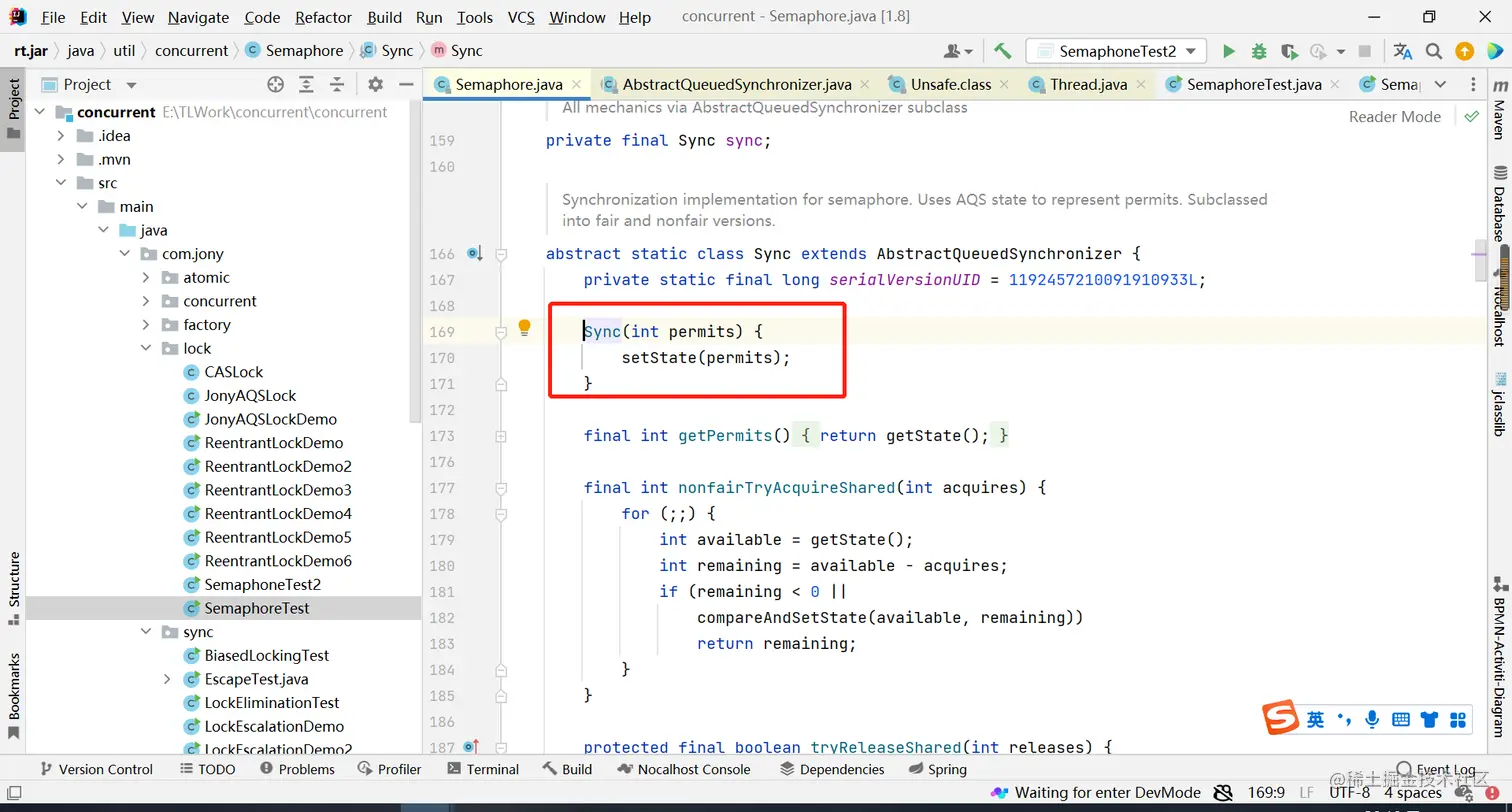The height and width of the screenshot is (812, 1512).
Task: Select SemaphoneTest2 in project tree
Action: point(262,584)
